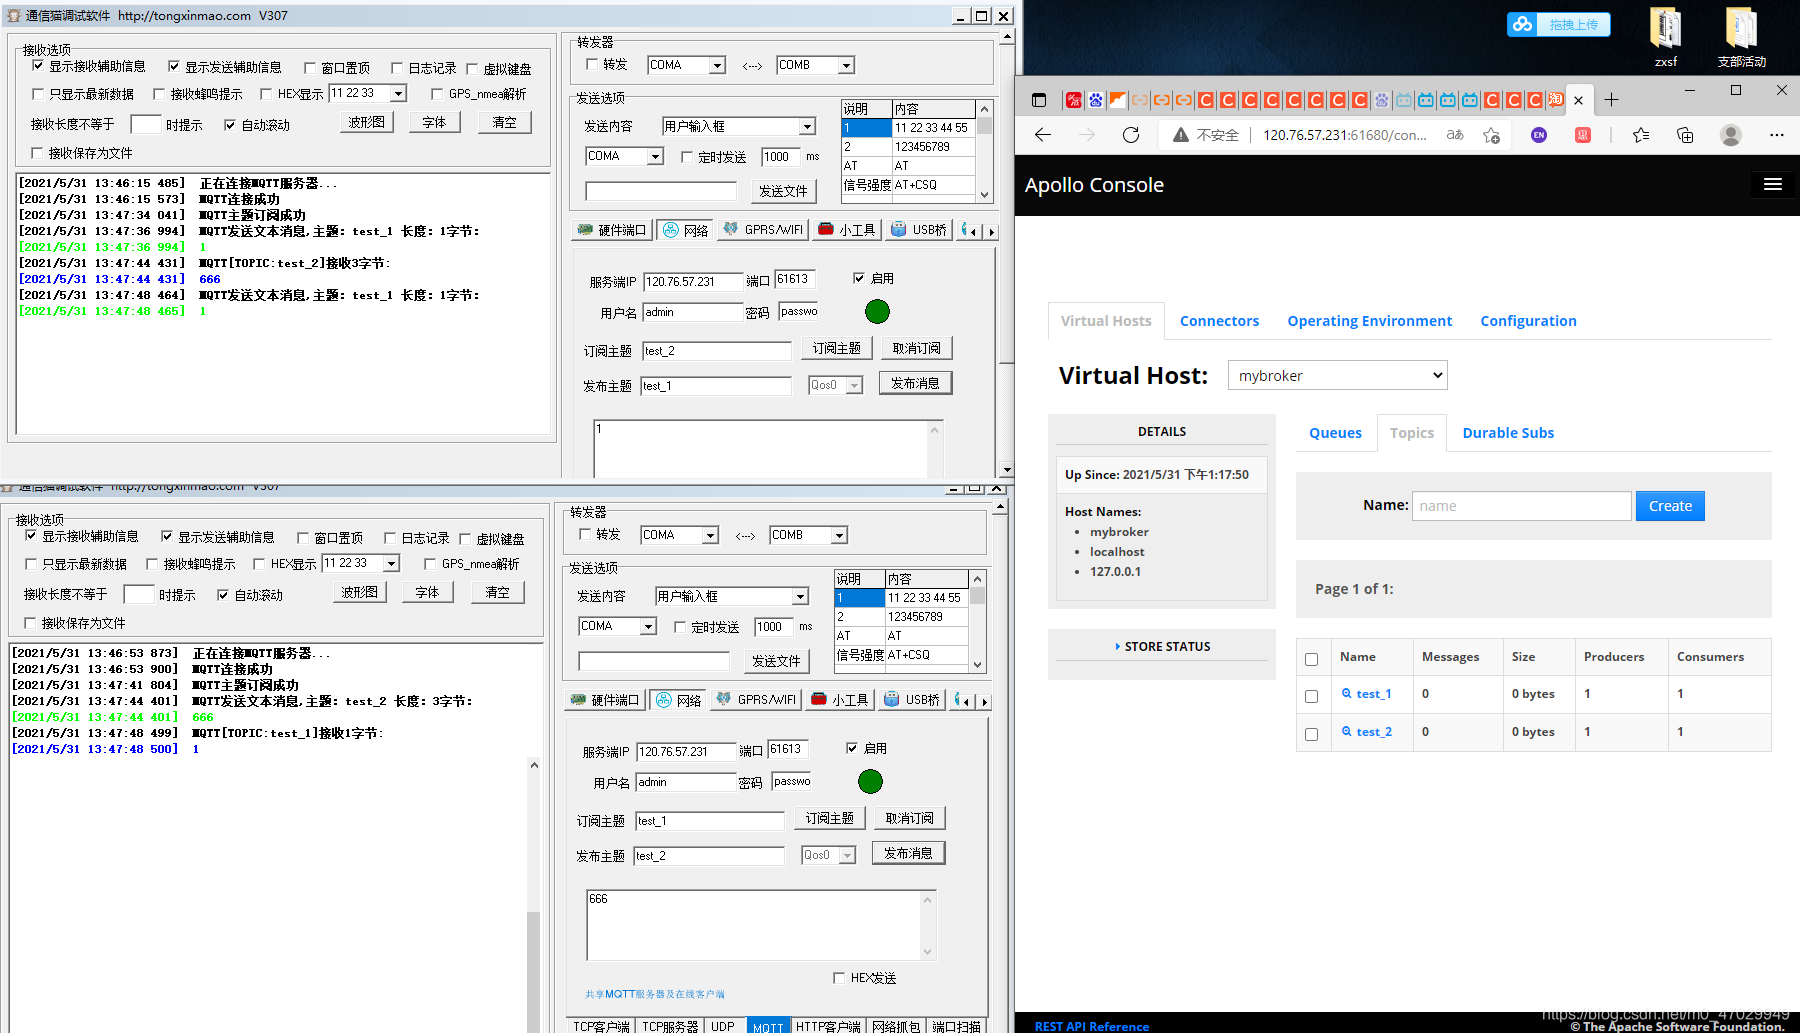Click 发布消息 button in top window
This screenshot has width=1800, height=1033.
(915, 383)
